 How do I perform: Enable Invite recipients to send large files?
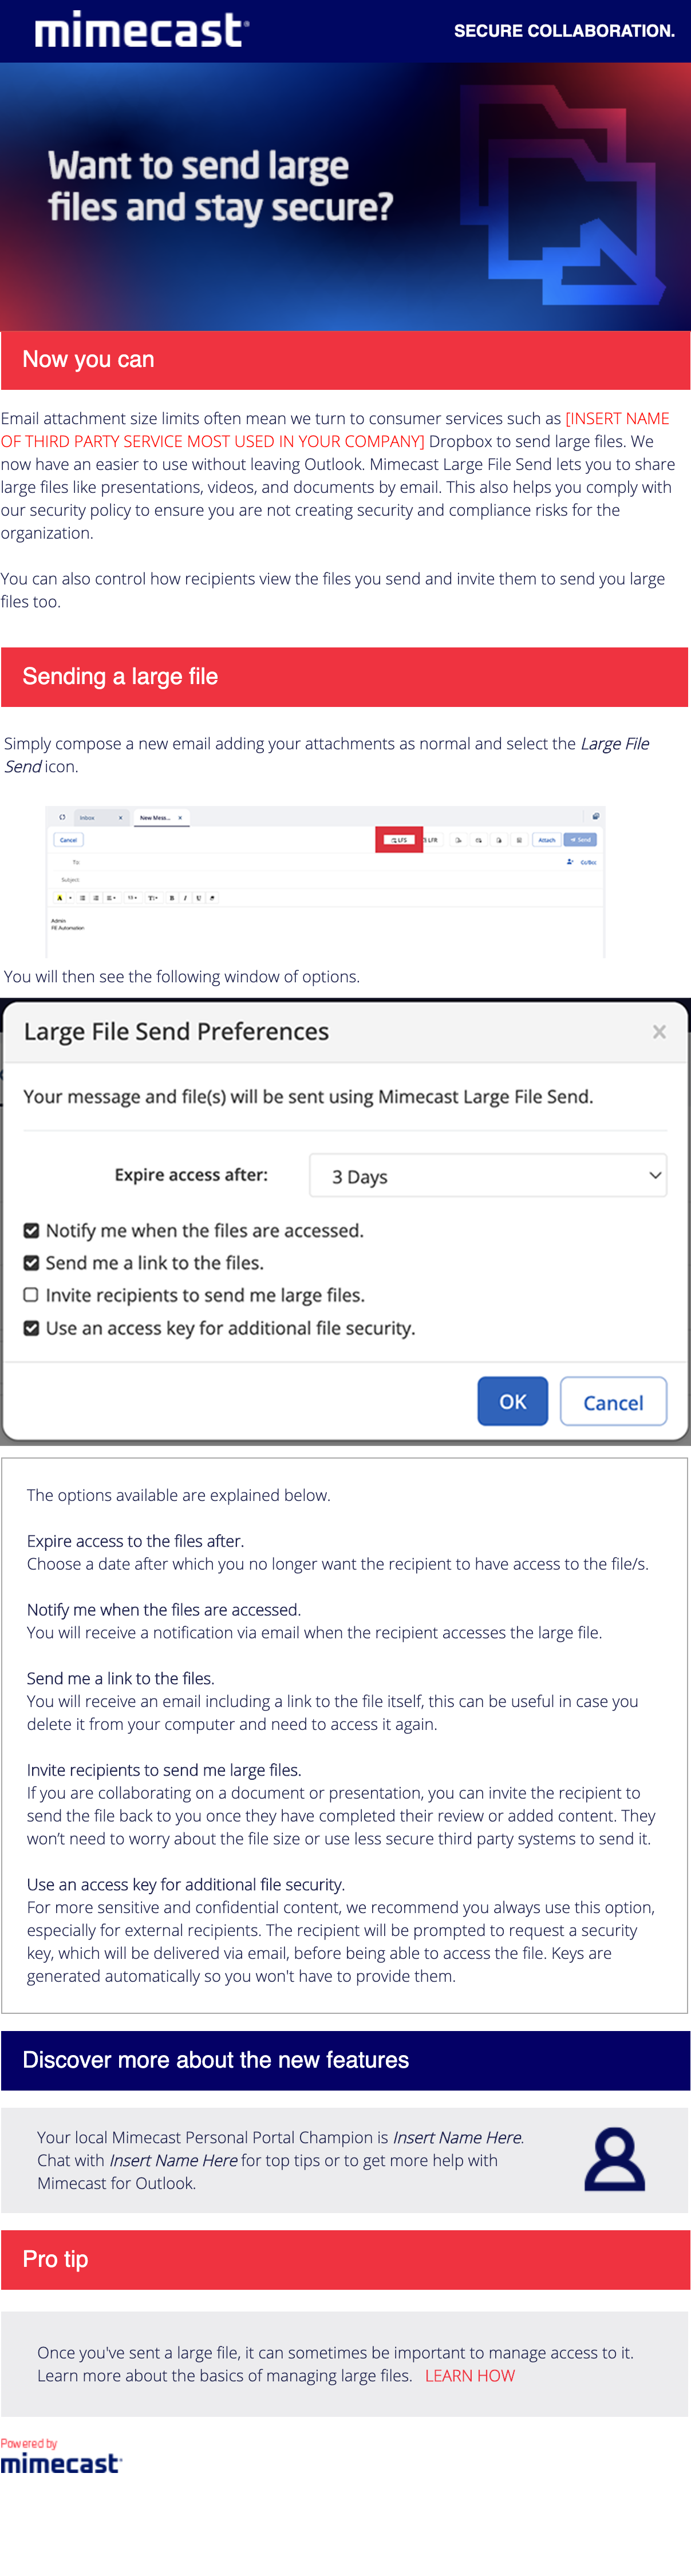(32, 1295)
